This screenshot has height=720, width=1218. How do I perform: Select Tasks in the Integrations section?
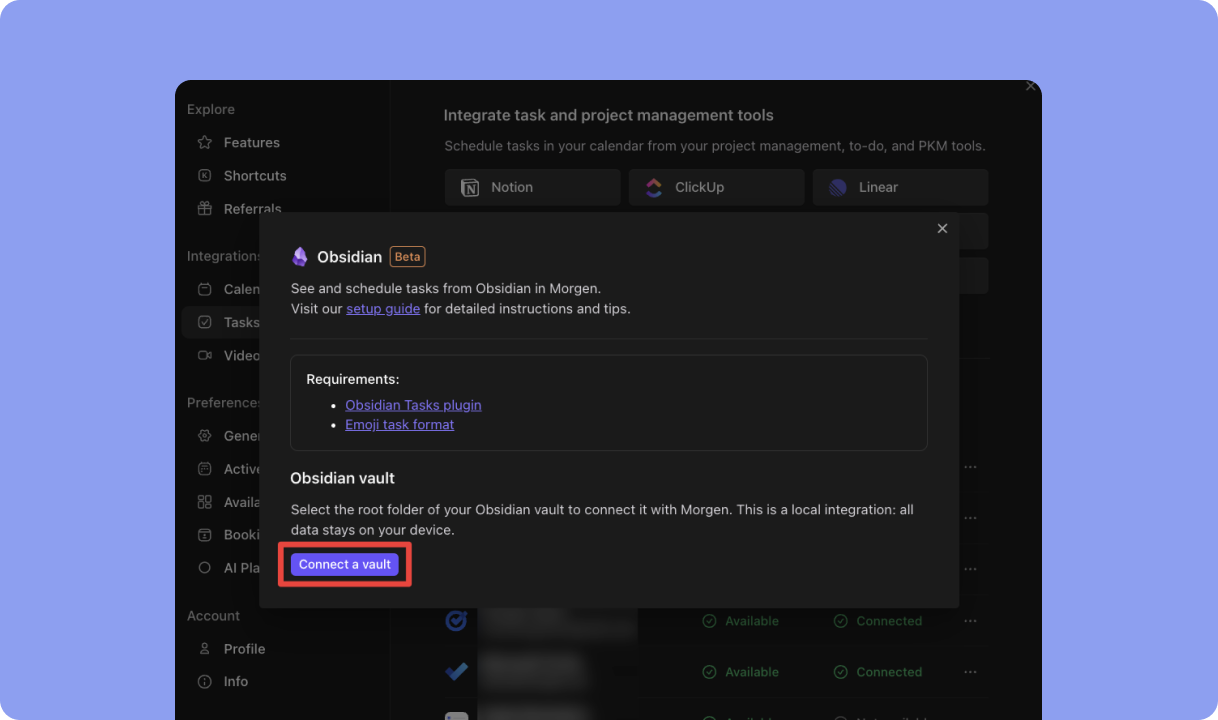241,322
